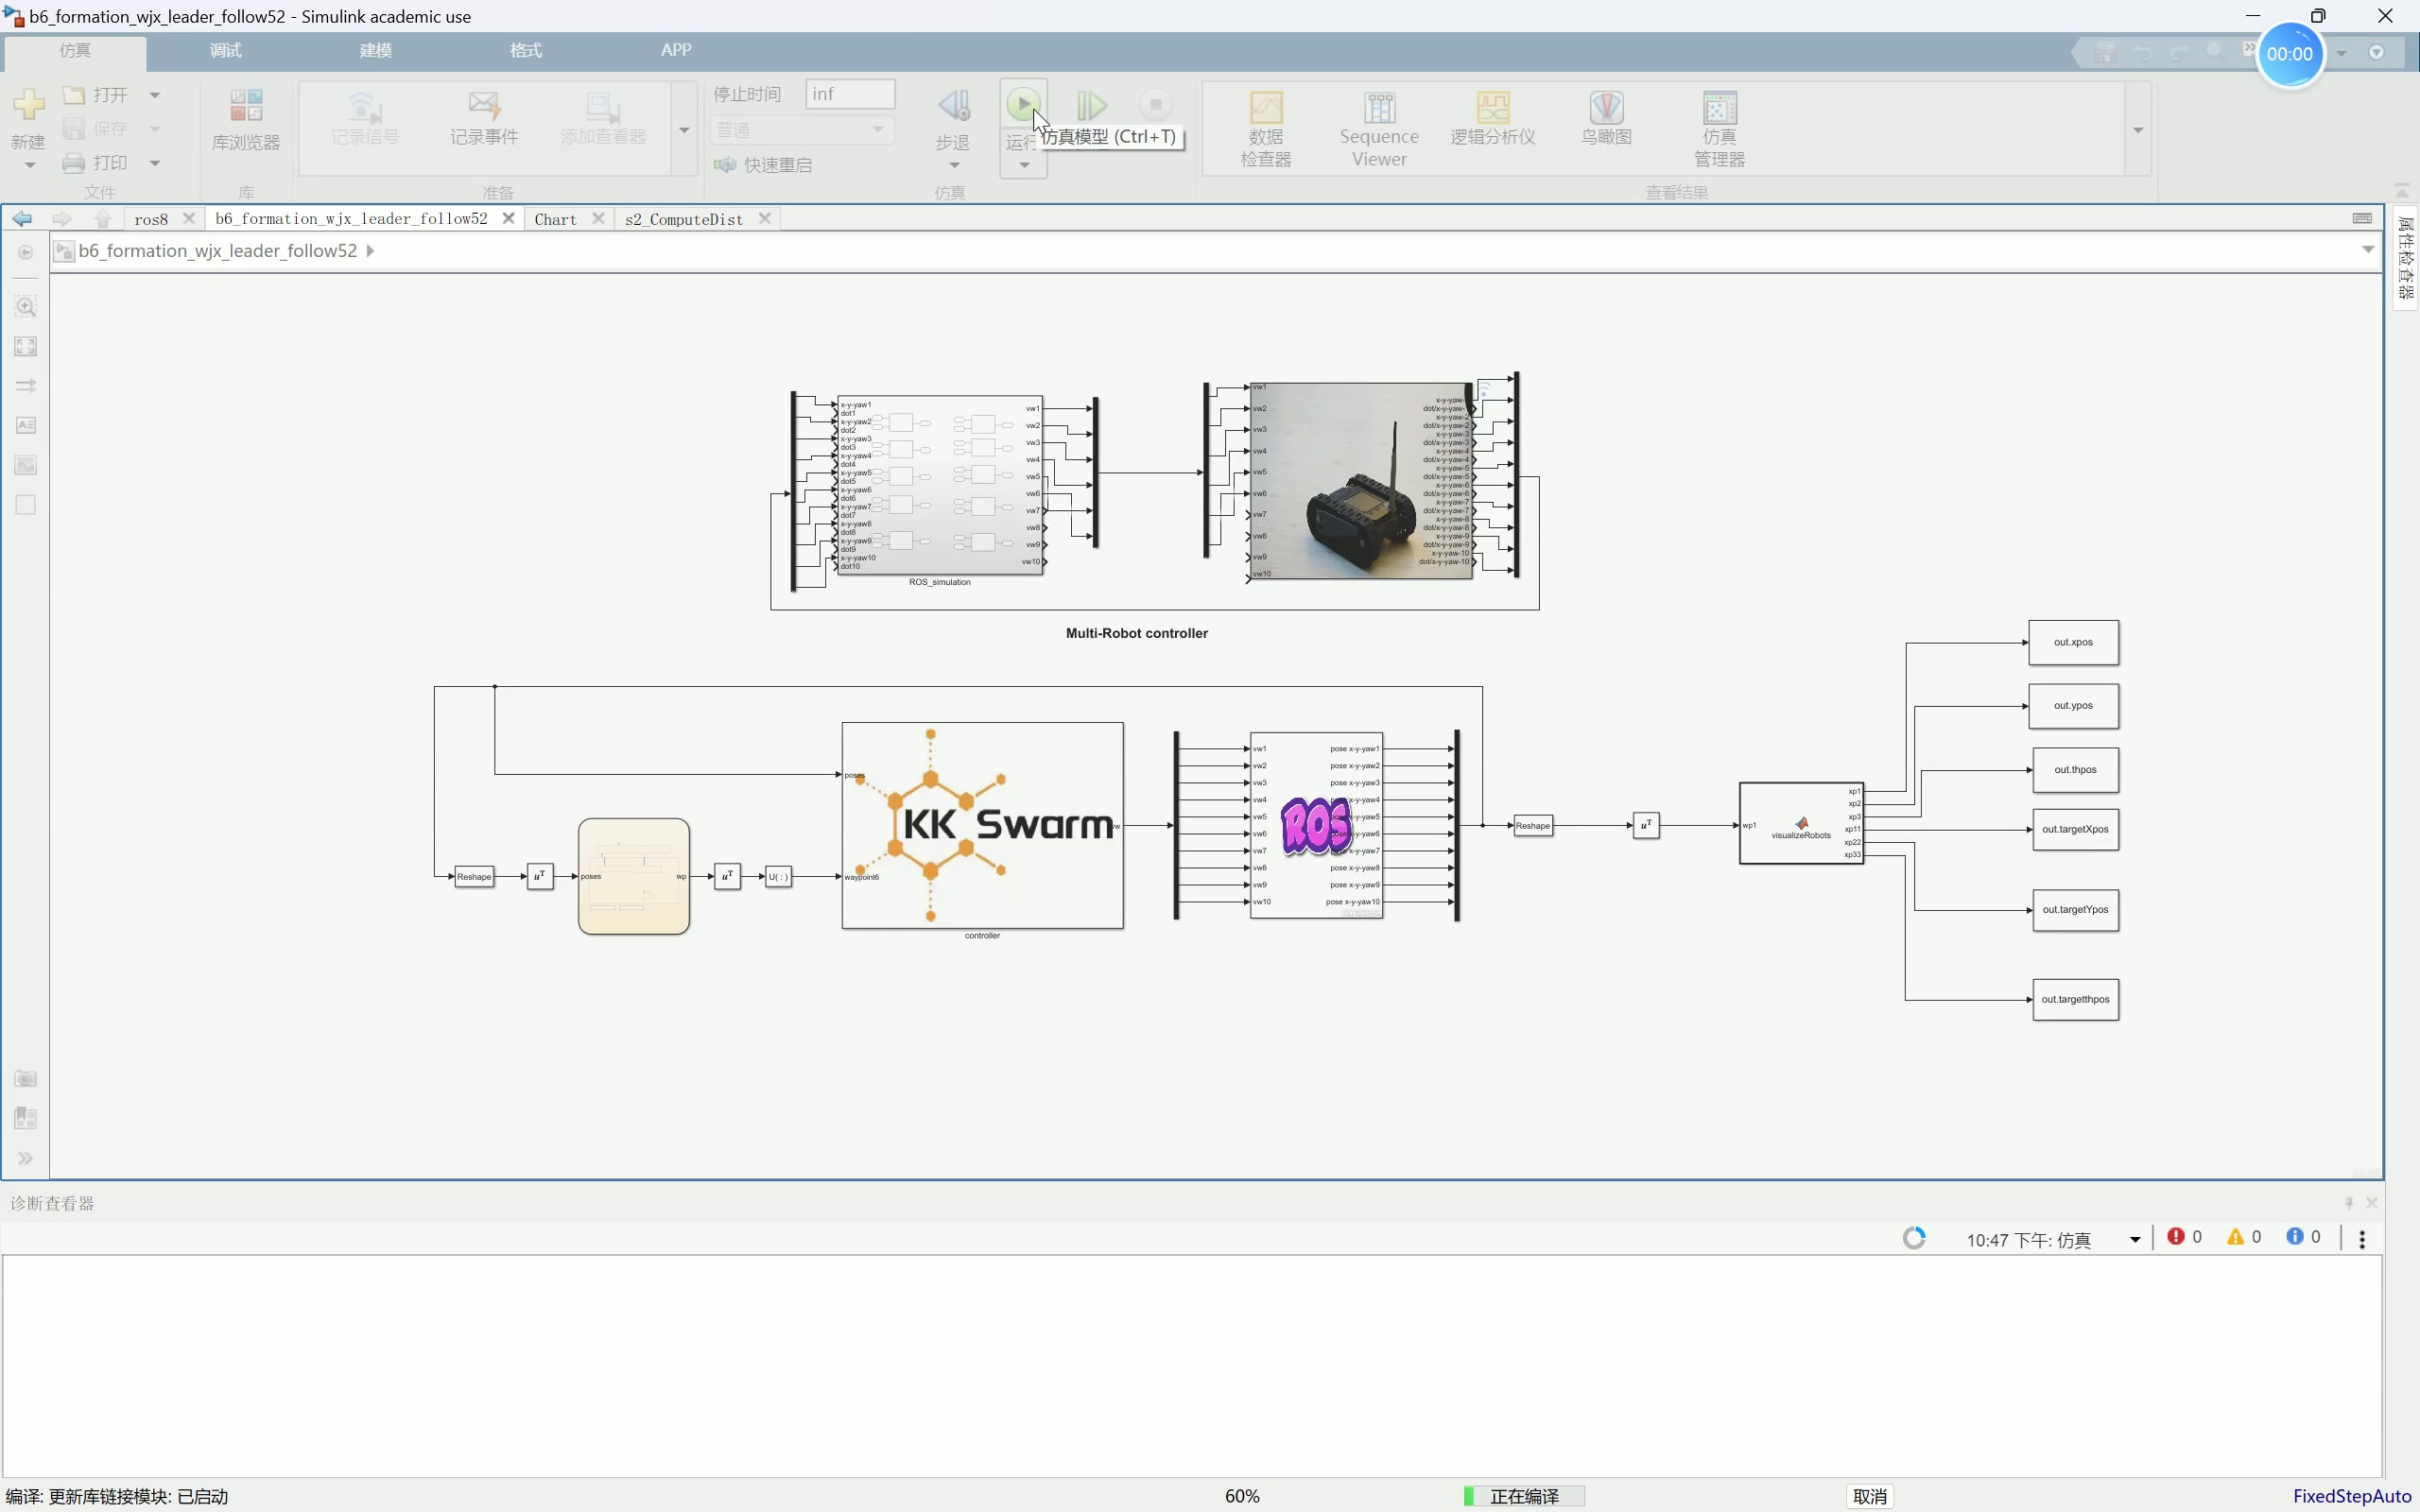
Task: Open the Simulation Manager (仿真管理器)
Action: [x=1719, y=128]
